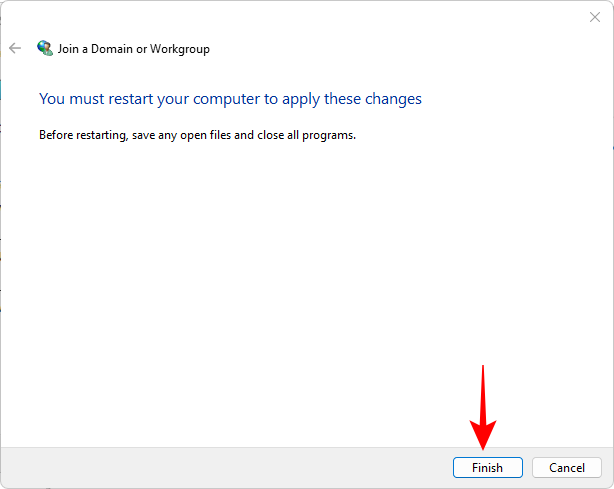
Task: Click the gray footer bar left of Finish
Action: pyautogui.click(x=220, y=467)
